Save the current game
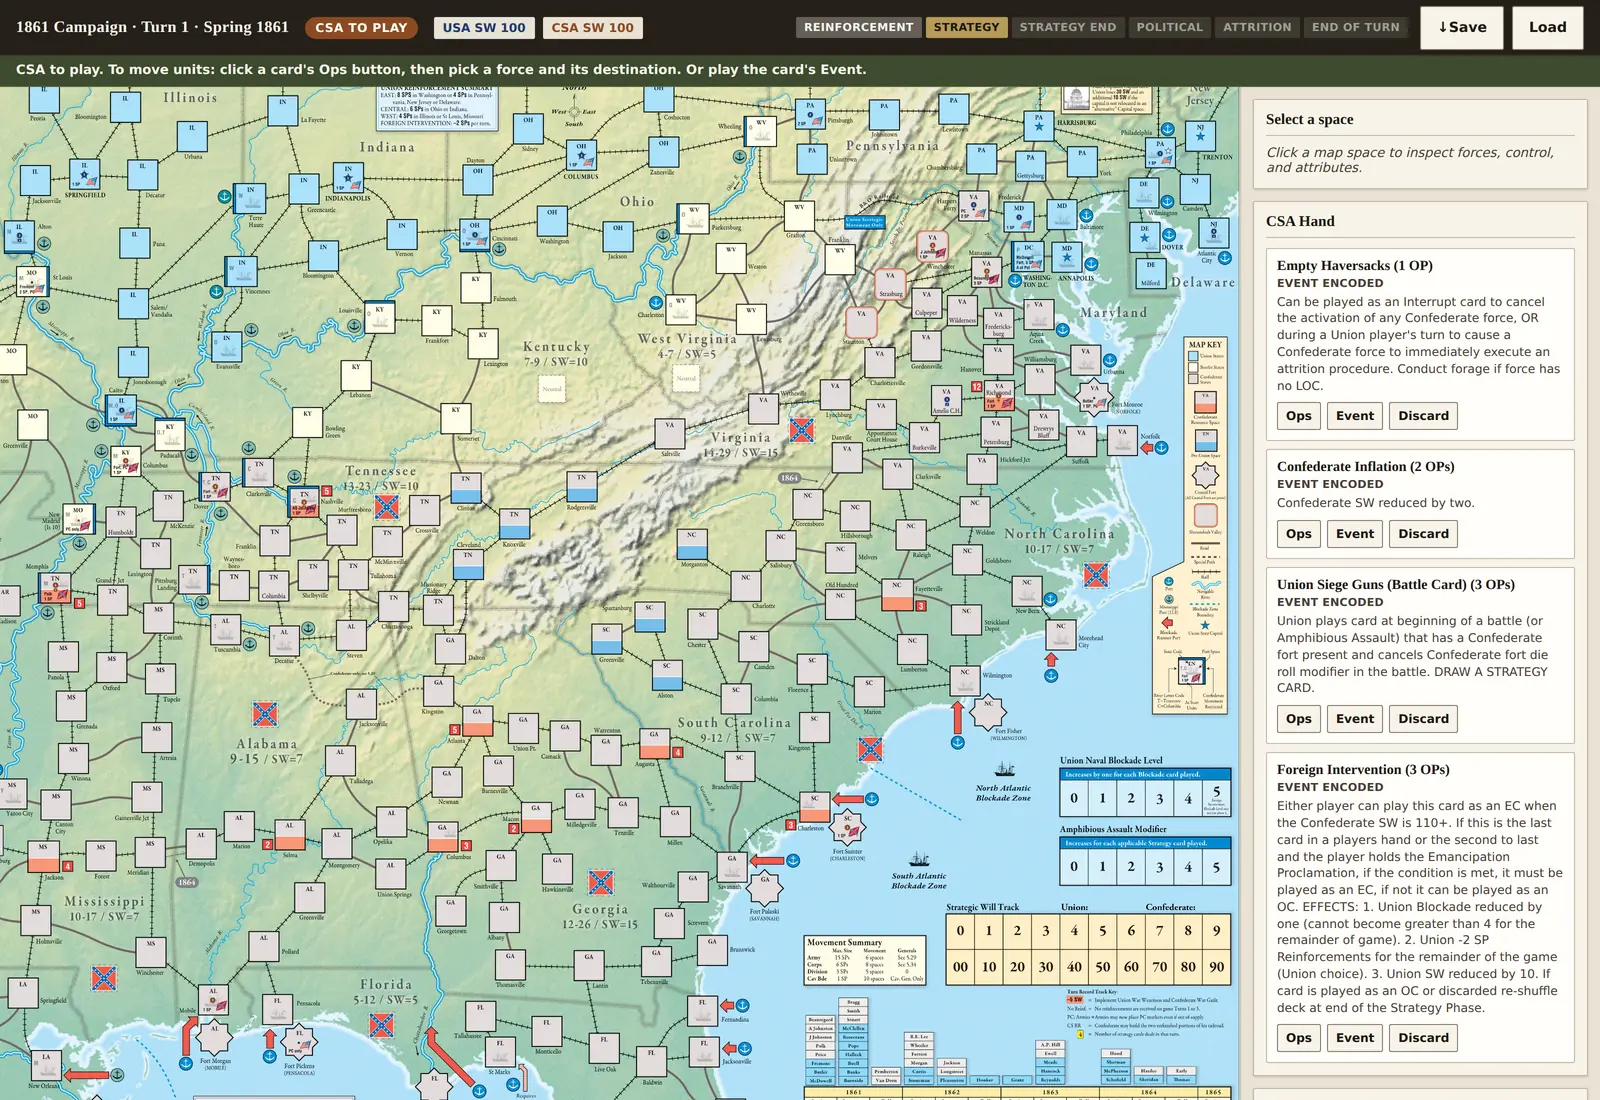Image resolution: width=1600 pixels, height=1100 pixels. click(1462, 27)
